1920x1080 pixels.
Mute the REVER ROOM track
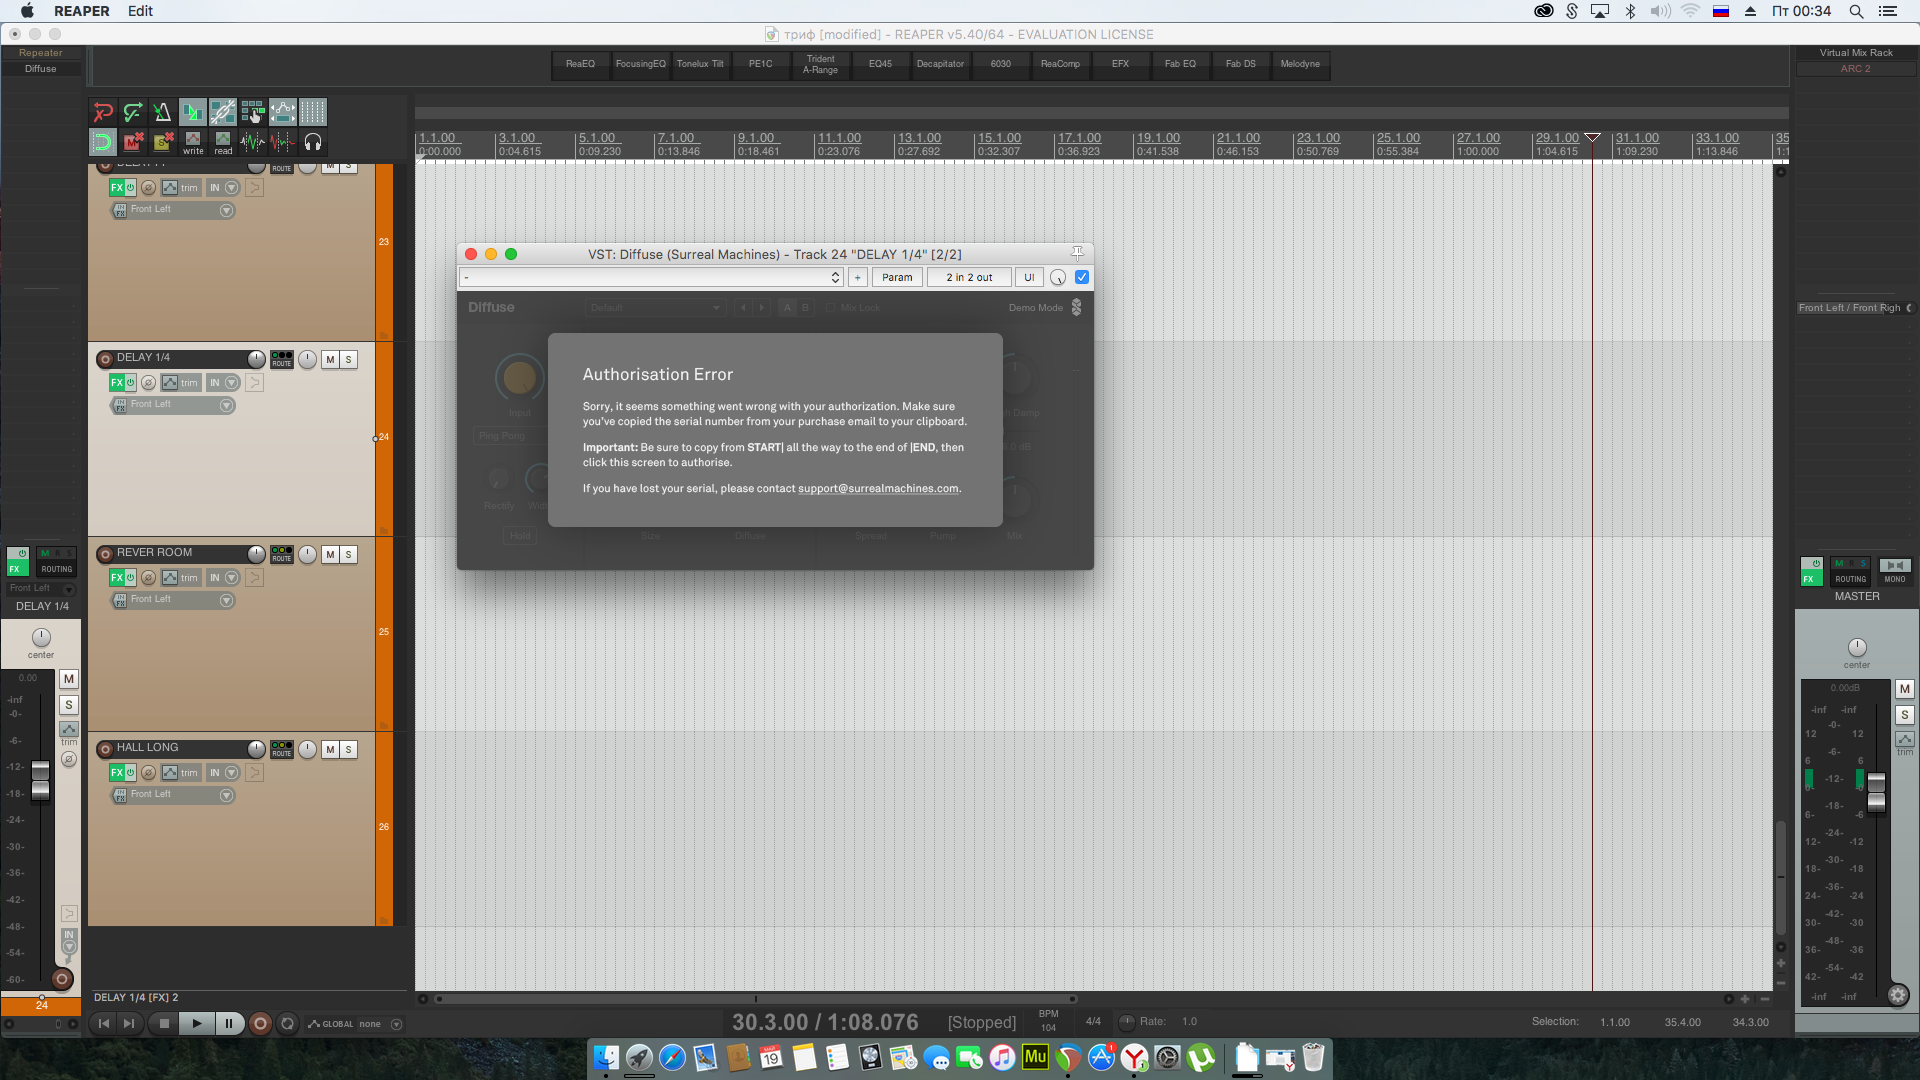pyautogui.click(x=330, y=554)
